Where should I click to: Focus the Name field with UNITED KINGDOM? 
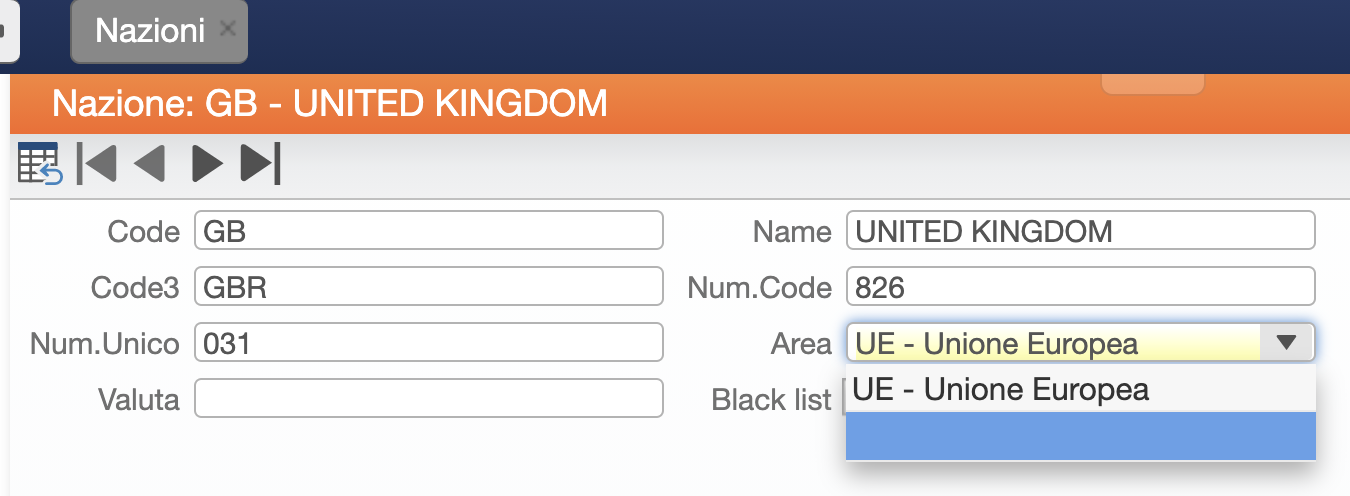[1080, 230]
